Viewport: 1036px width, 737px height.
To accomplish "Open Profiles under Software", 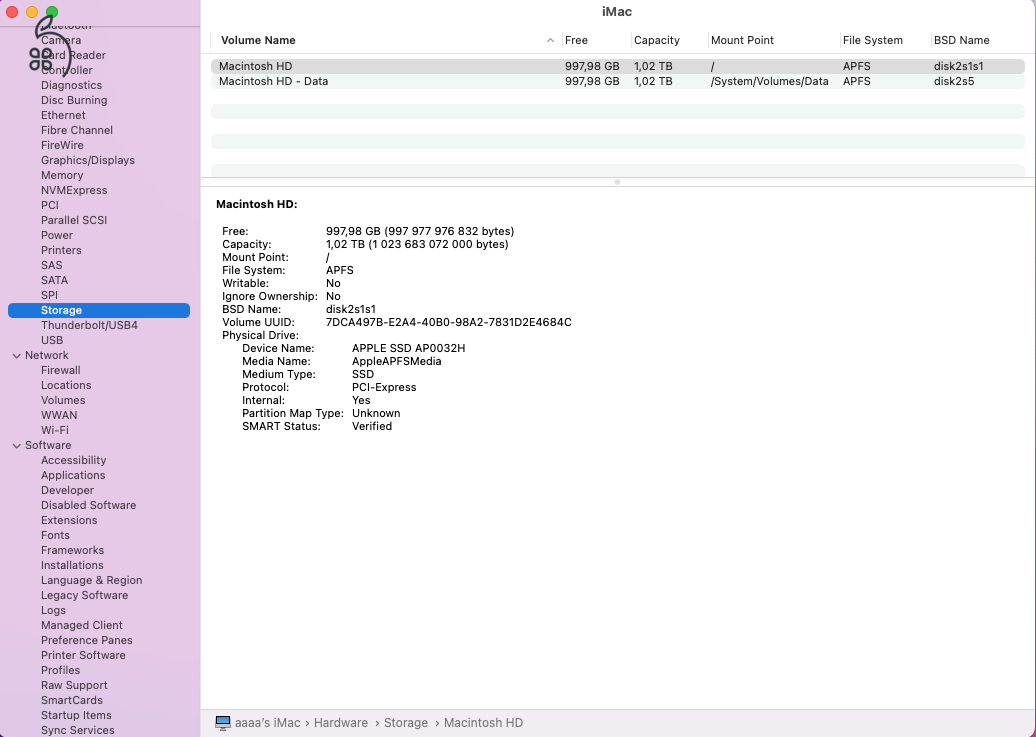I will pyautogui.click(x=60, y=670).
